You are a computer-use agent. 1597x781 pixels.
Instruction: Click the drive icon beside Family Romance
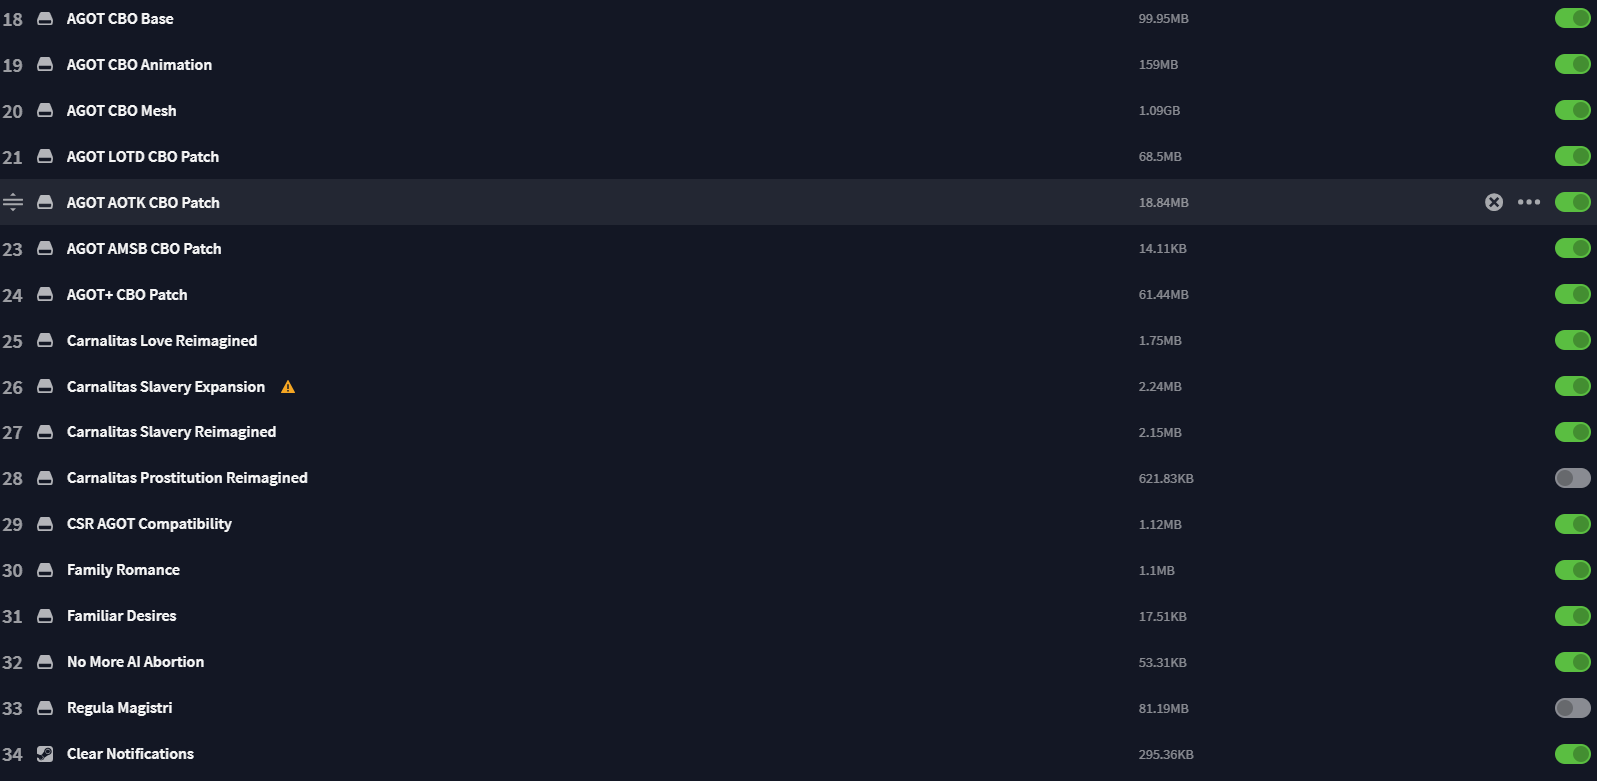click(45, 570)
